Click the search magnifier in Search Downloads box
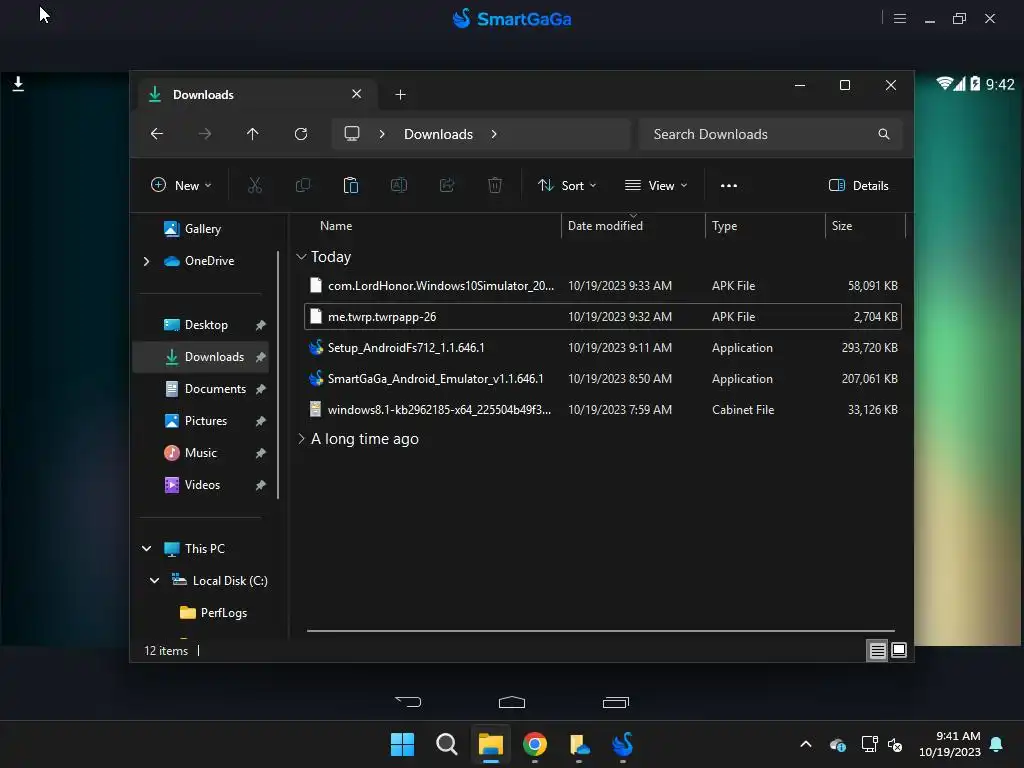Viewport: 1024px width, 768px height. (884, 134)
